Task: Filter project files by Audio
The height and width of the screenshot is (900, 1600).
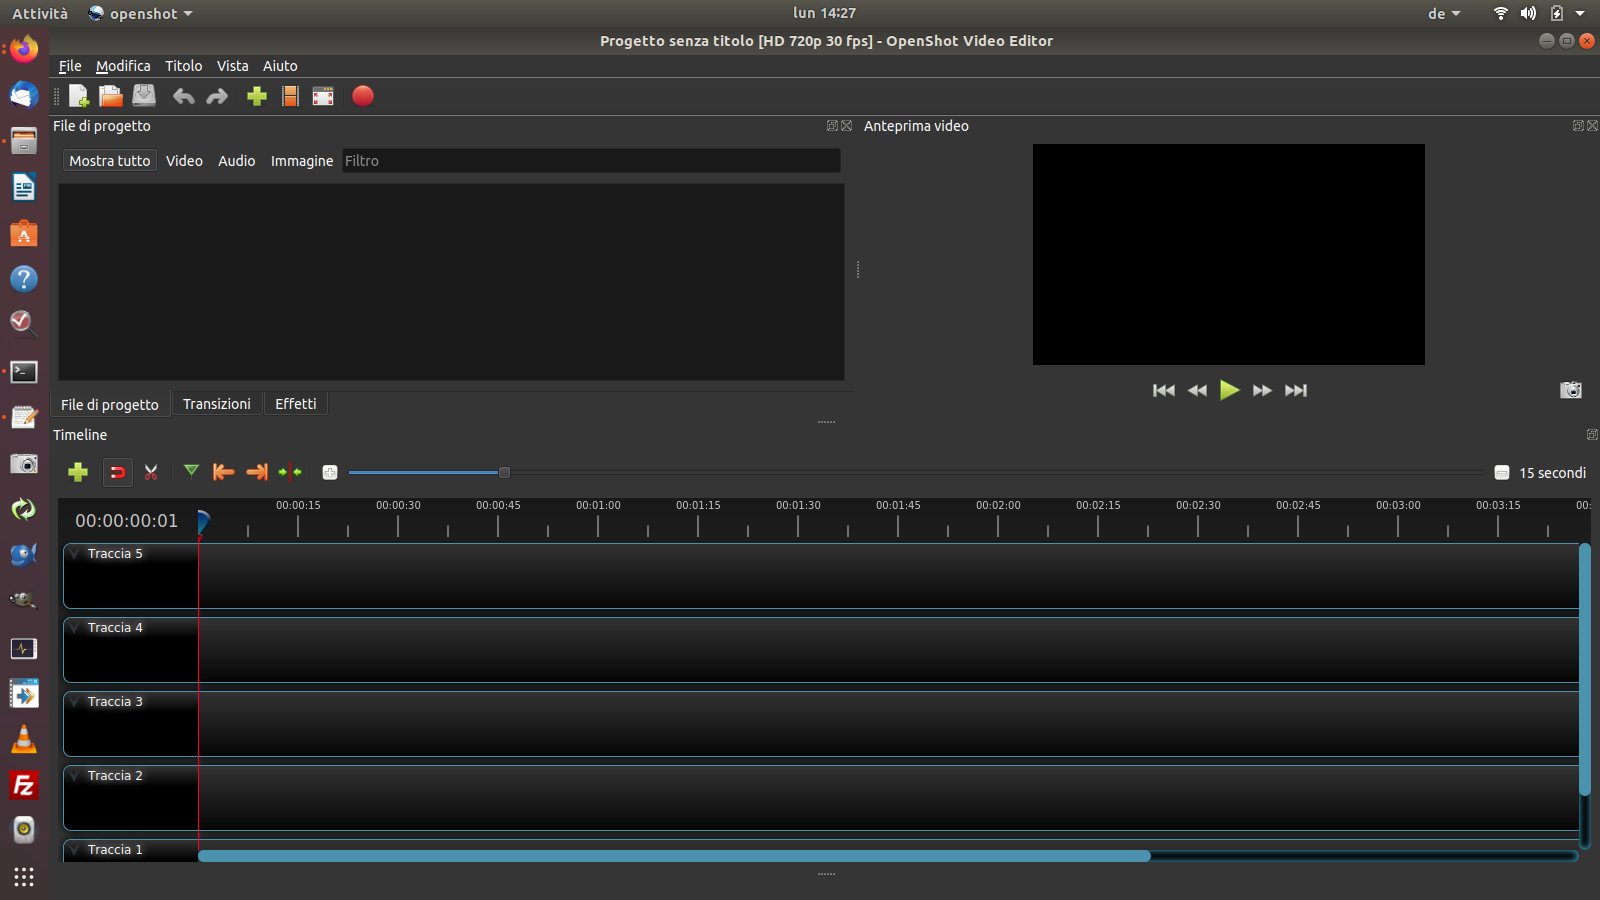Action: (x=236, y=160)
